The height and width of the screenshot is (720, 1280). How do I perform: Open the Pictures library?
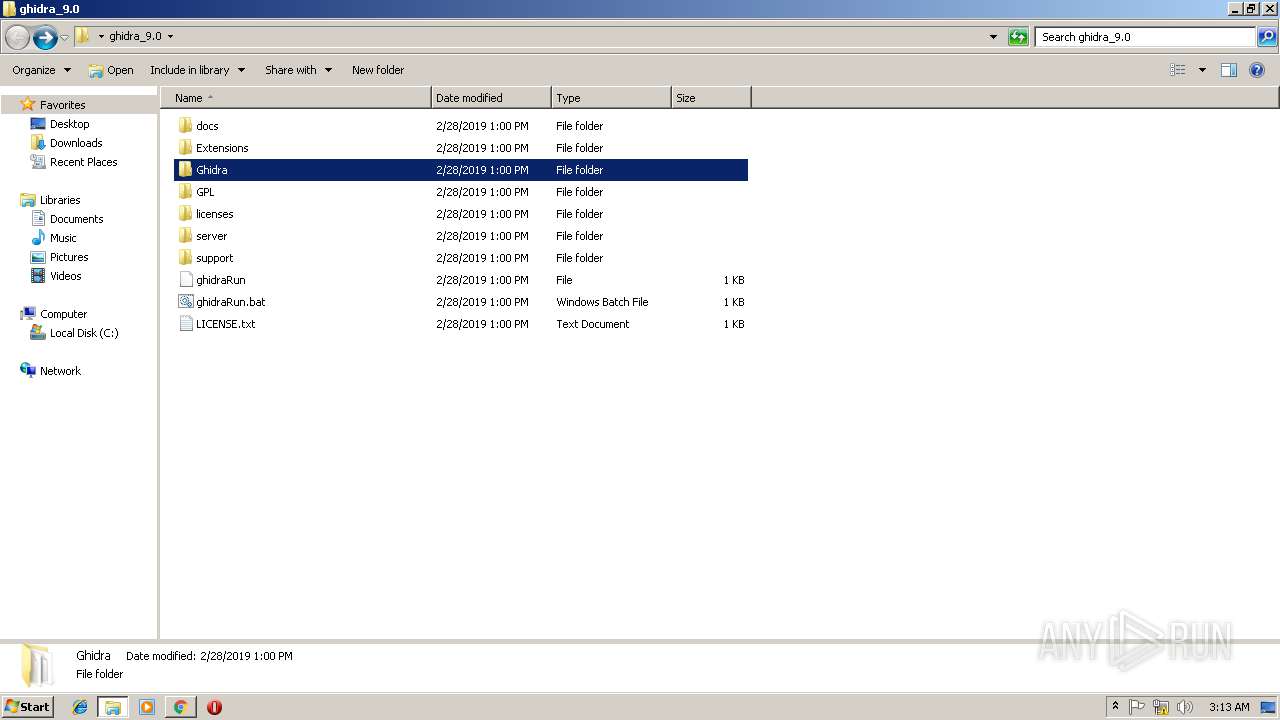click(x=69, y=257)
